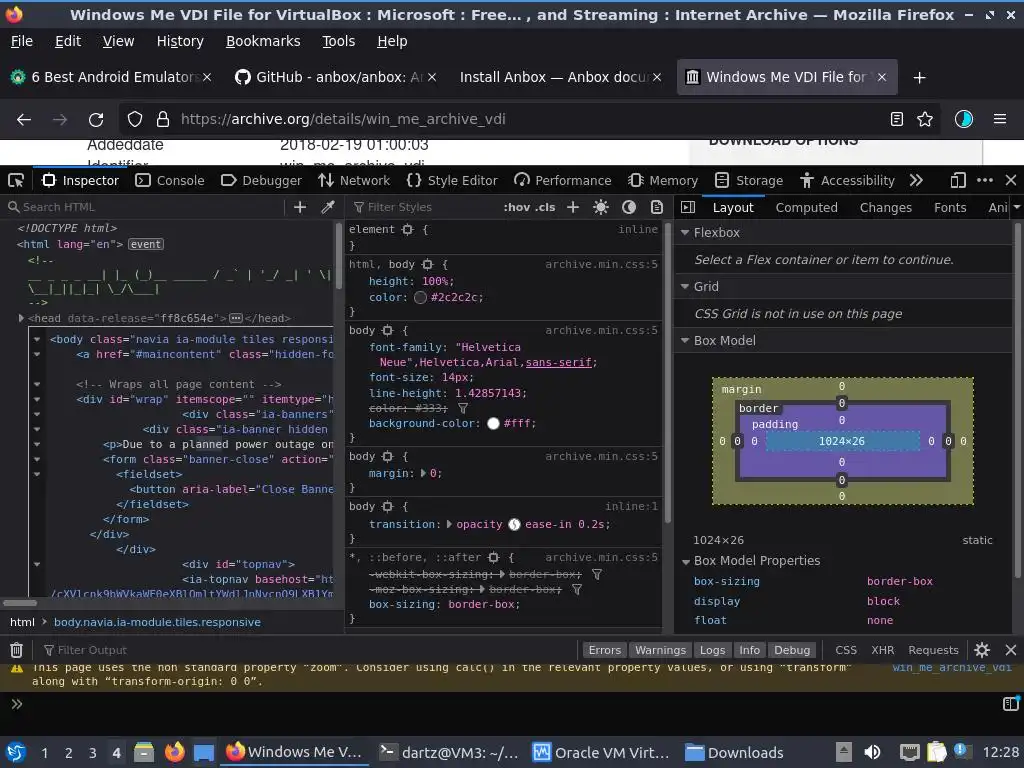Toggle Debug console filter
The image size is (1024, 768).
click(x=792, y=650)
